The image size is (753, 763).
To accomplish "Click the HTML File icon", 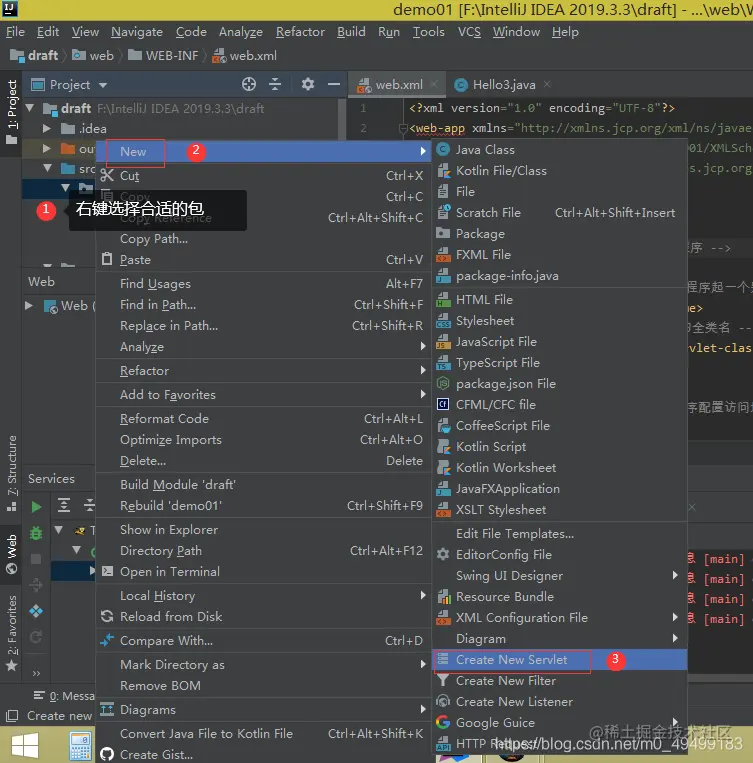I will (443, 299).
